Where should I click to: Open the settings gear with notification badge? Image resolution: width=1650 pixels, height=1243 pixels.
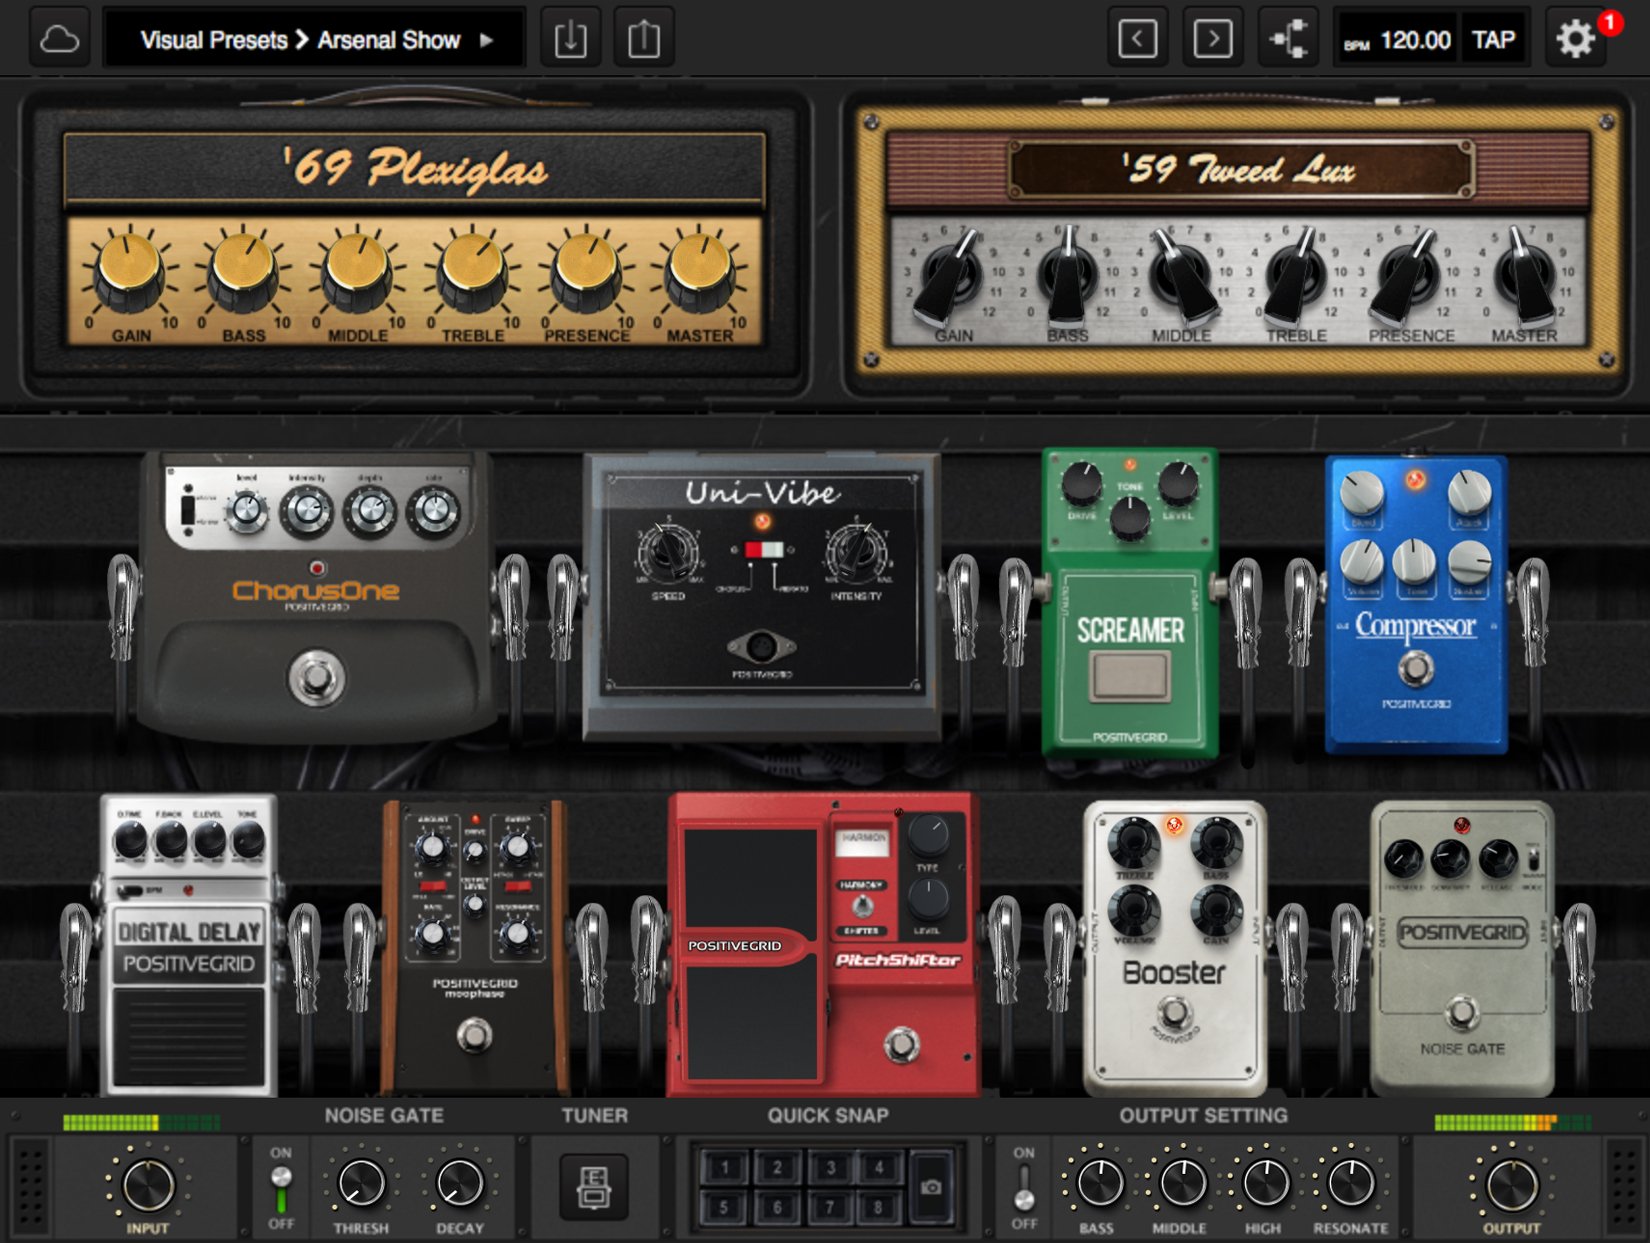point(1575,41)
